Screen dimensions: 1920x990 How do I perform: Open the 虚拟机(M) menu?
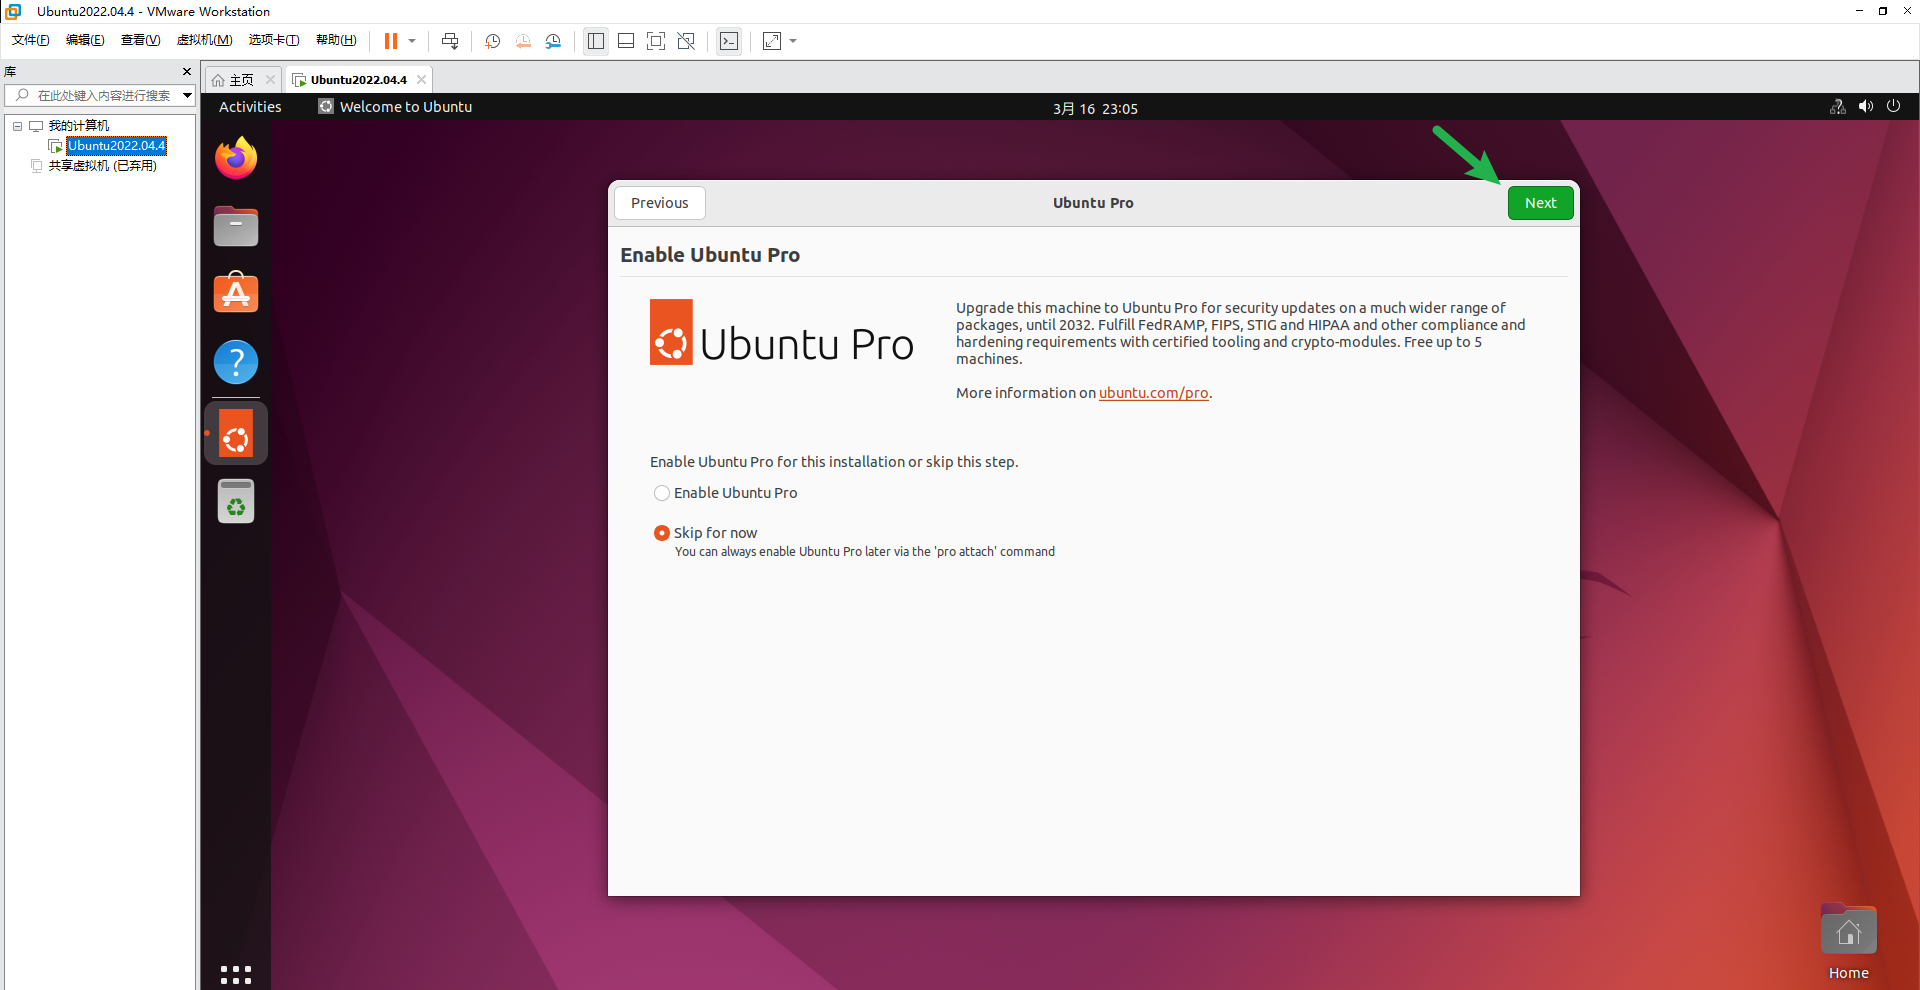pyautogui.click(x=204, y=40)
